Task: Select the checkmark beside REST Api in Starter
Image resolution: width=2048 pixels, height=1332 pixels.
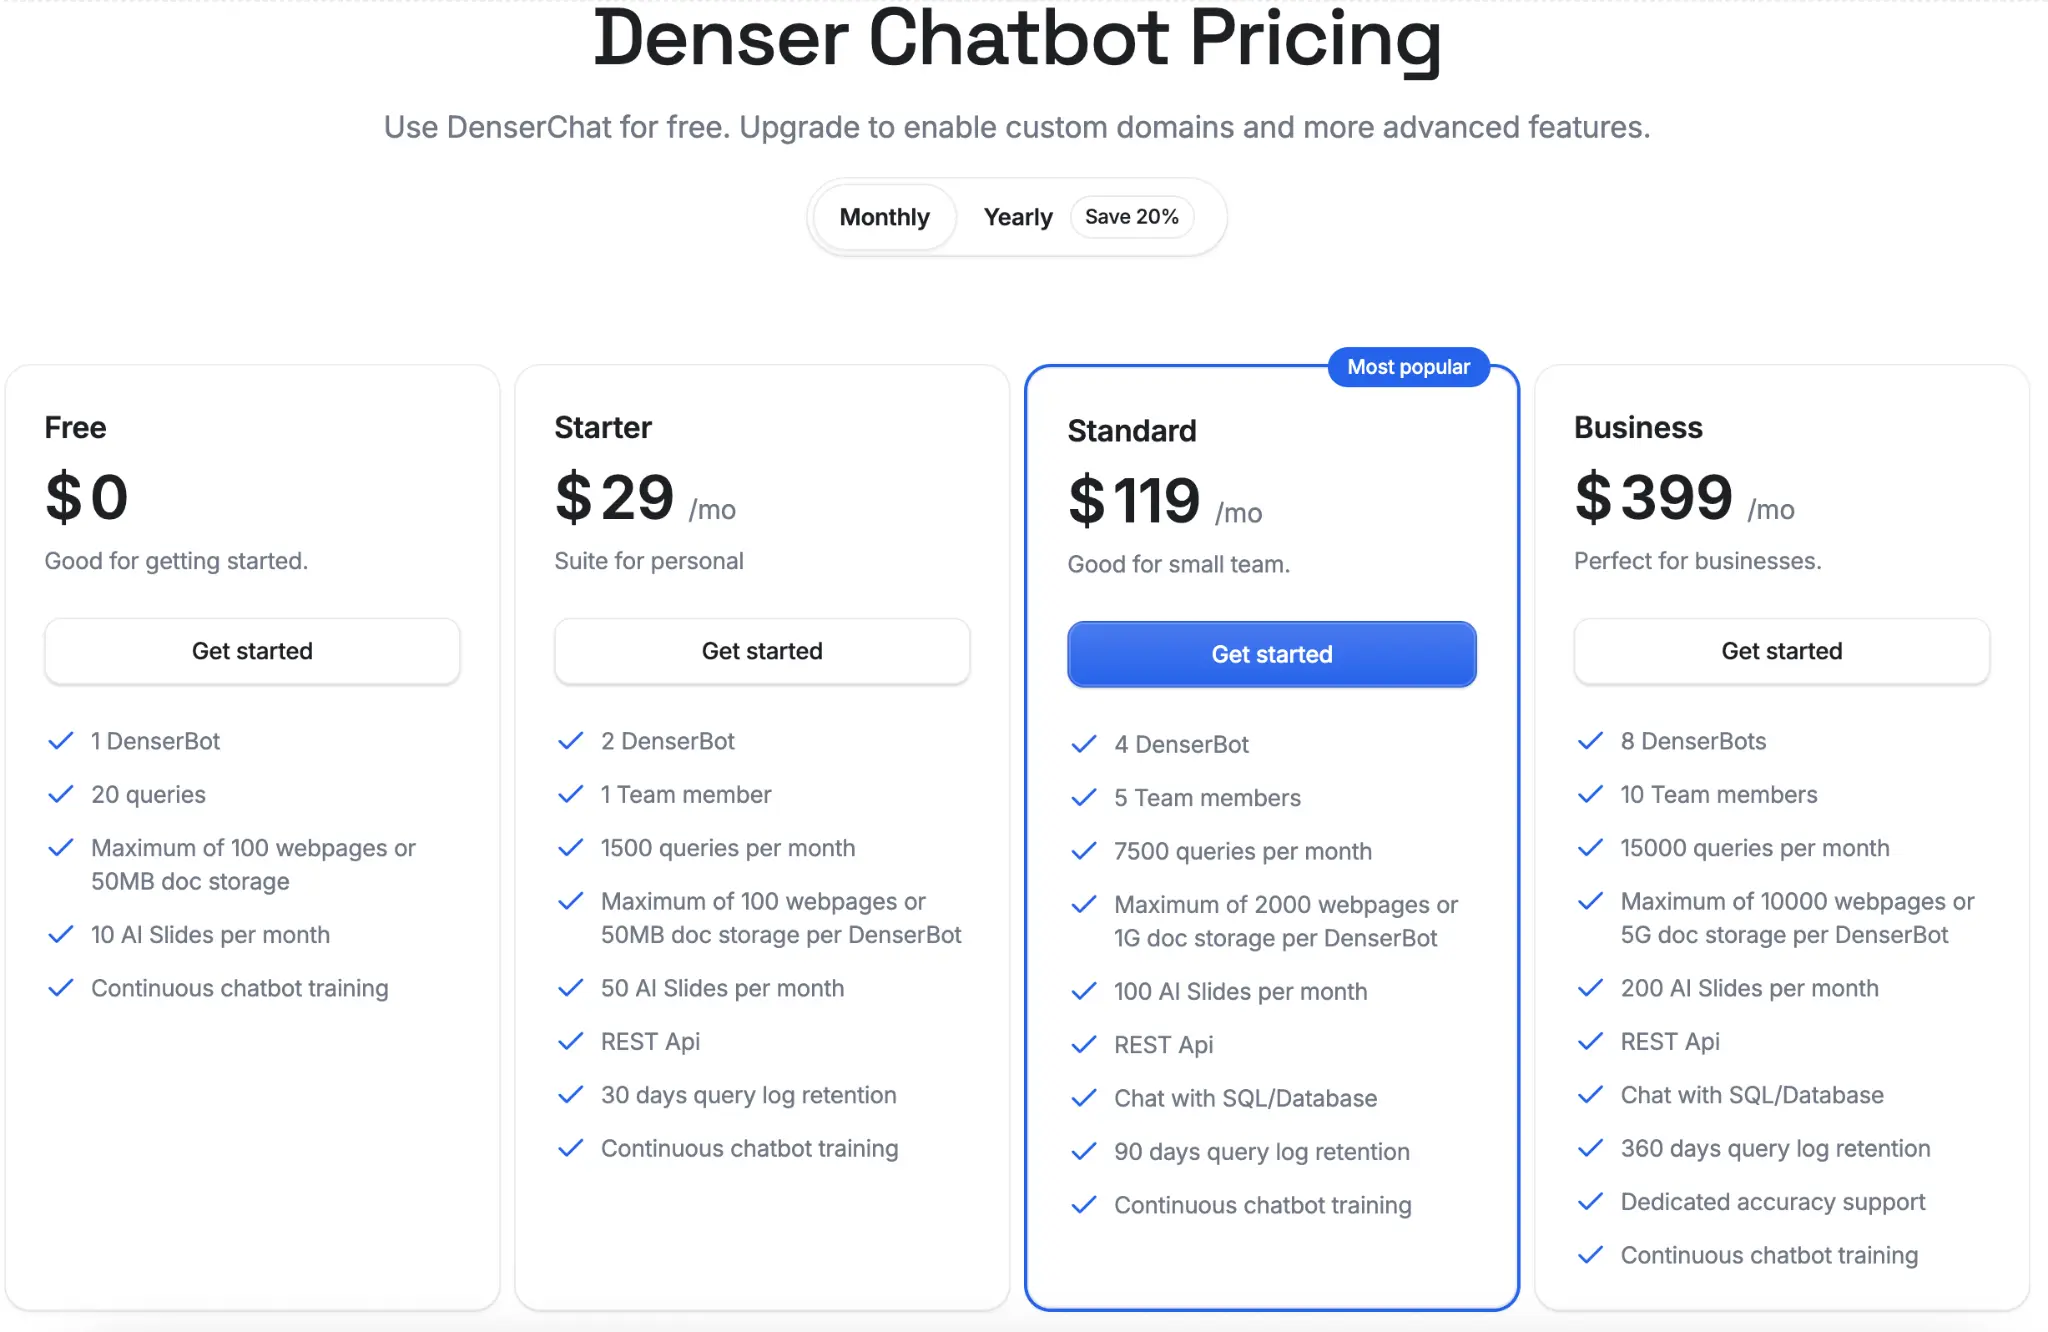Action: tap(570, 1041)
